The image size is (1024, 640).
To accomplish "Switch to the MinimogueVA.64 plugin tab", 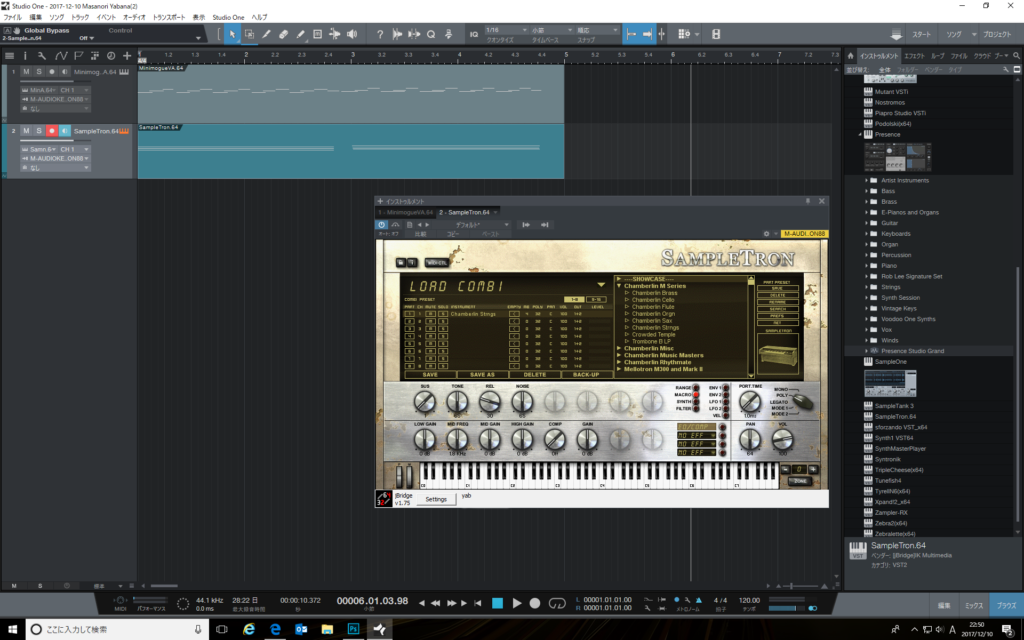I will coord(405,212).
